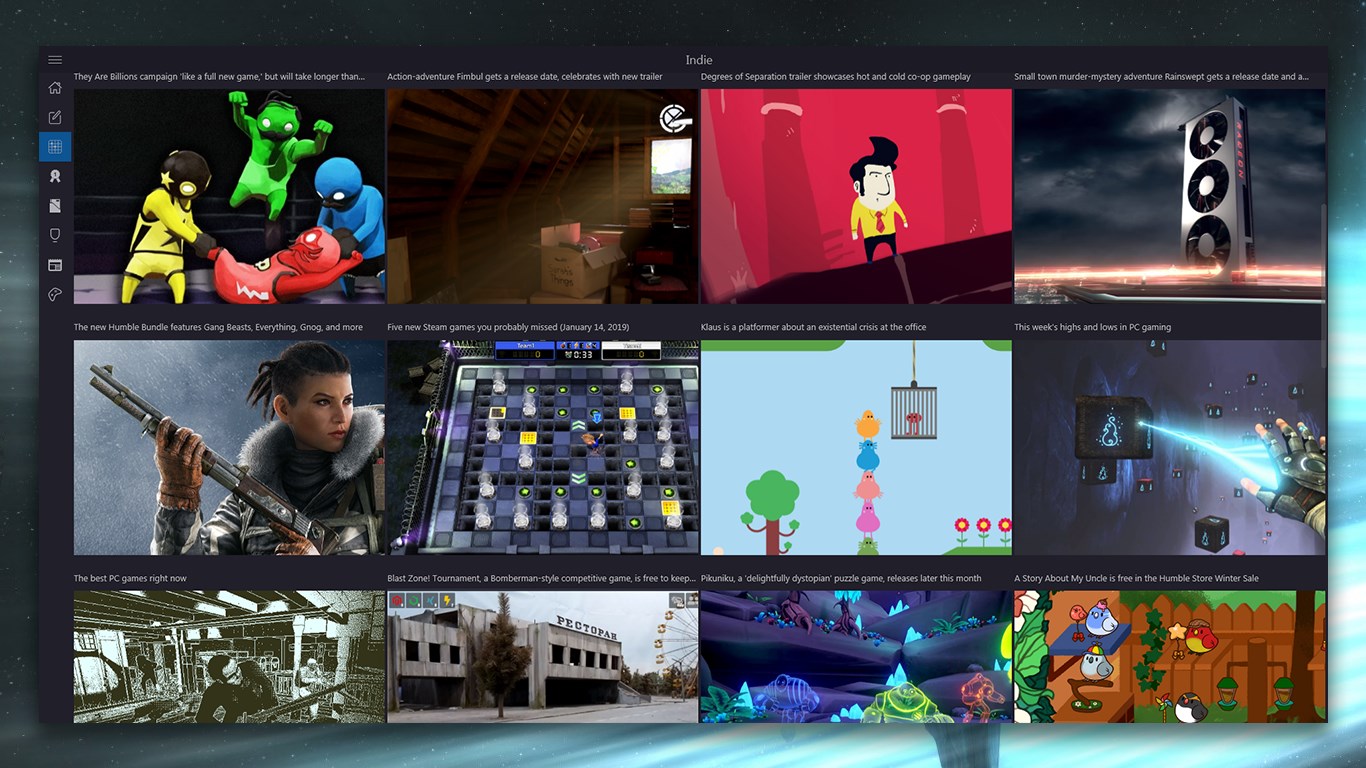
Task: Open the yellow-suited man on red thumbnail
Action: [x=856, y=196]
